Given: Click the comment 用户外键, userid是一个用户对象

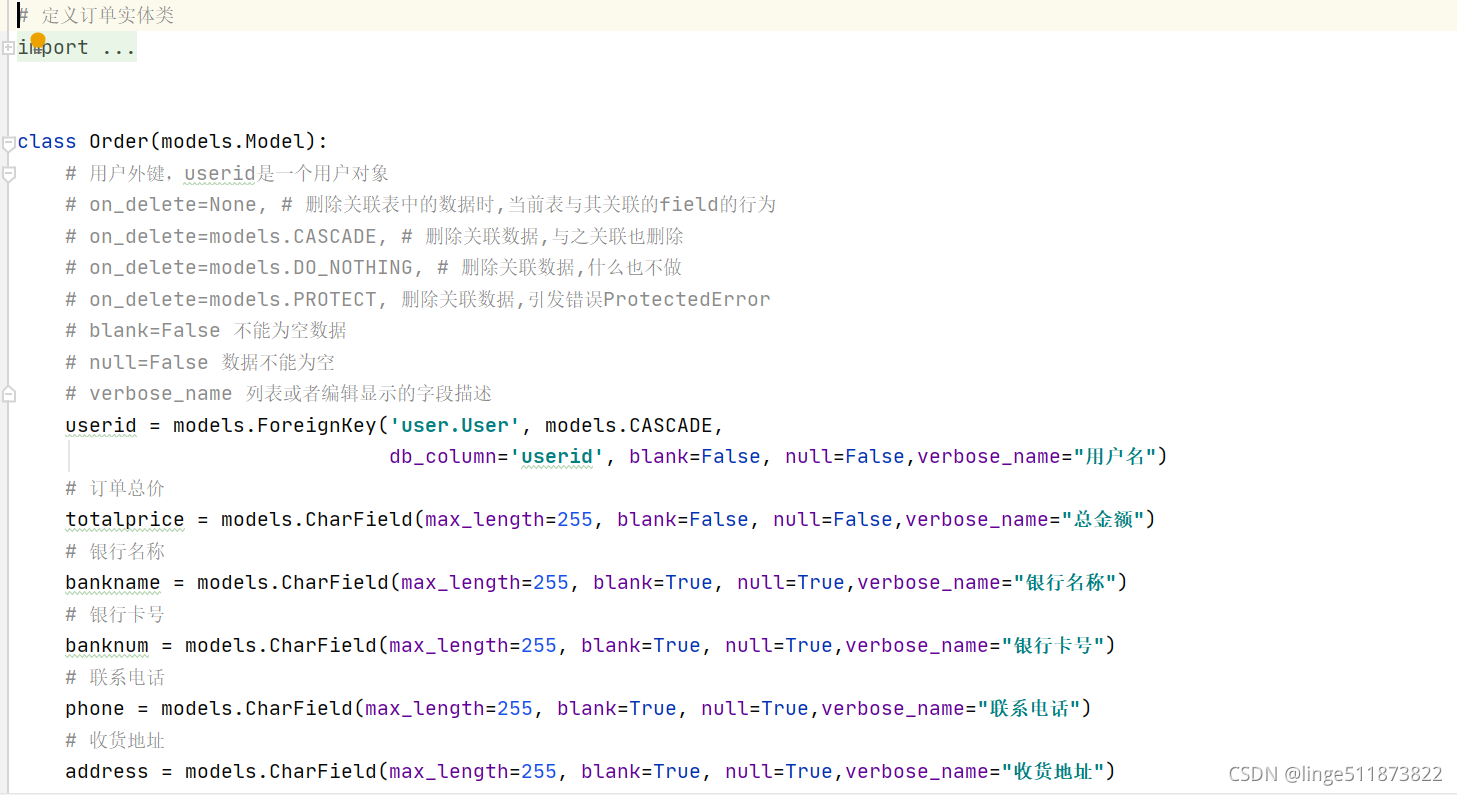Looking at the screenshot, I should tap(227, 173).
